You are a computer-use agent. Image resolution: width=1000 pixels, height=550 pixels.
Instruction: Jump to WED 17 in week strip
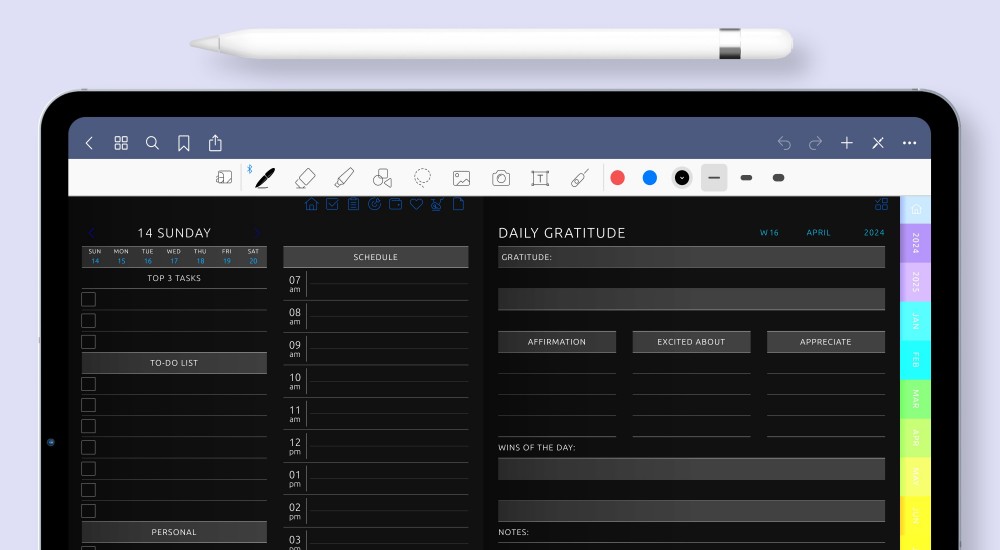coord(173,256)
